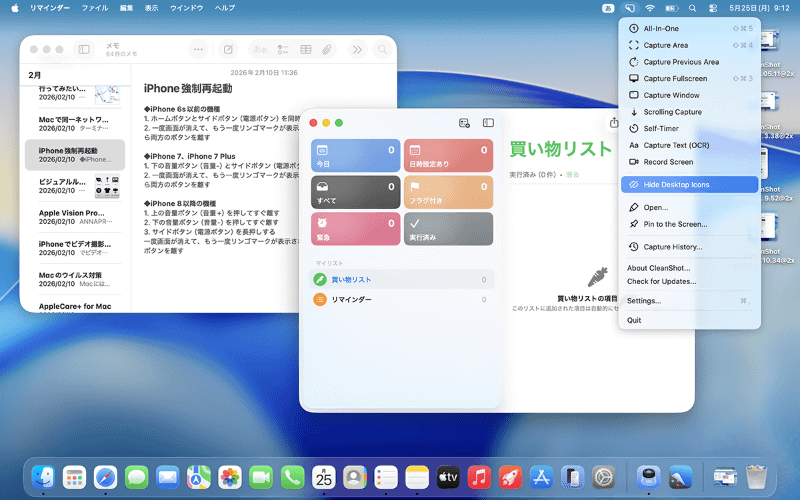Click search icon in Notes window
This screenshot has width=800, height=500.
382,49
